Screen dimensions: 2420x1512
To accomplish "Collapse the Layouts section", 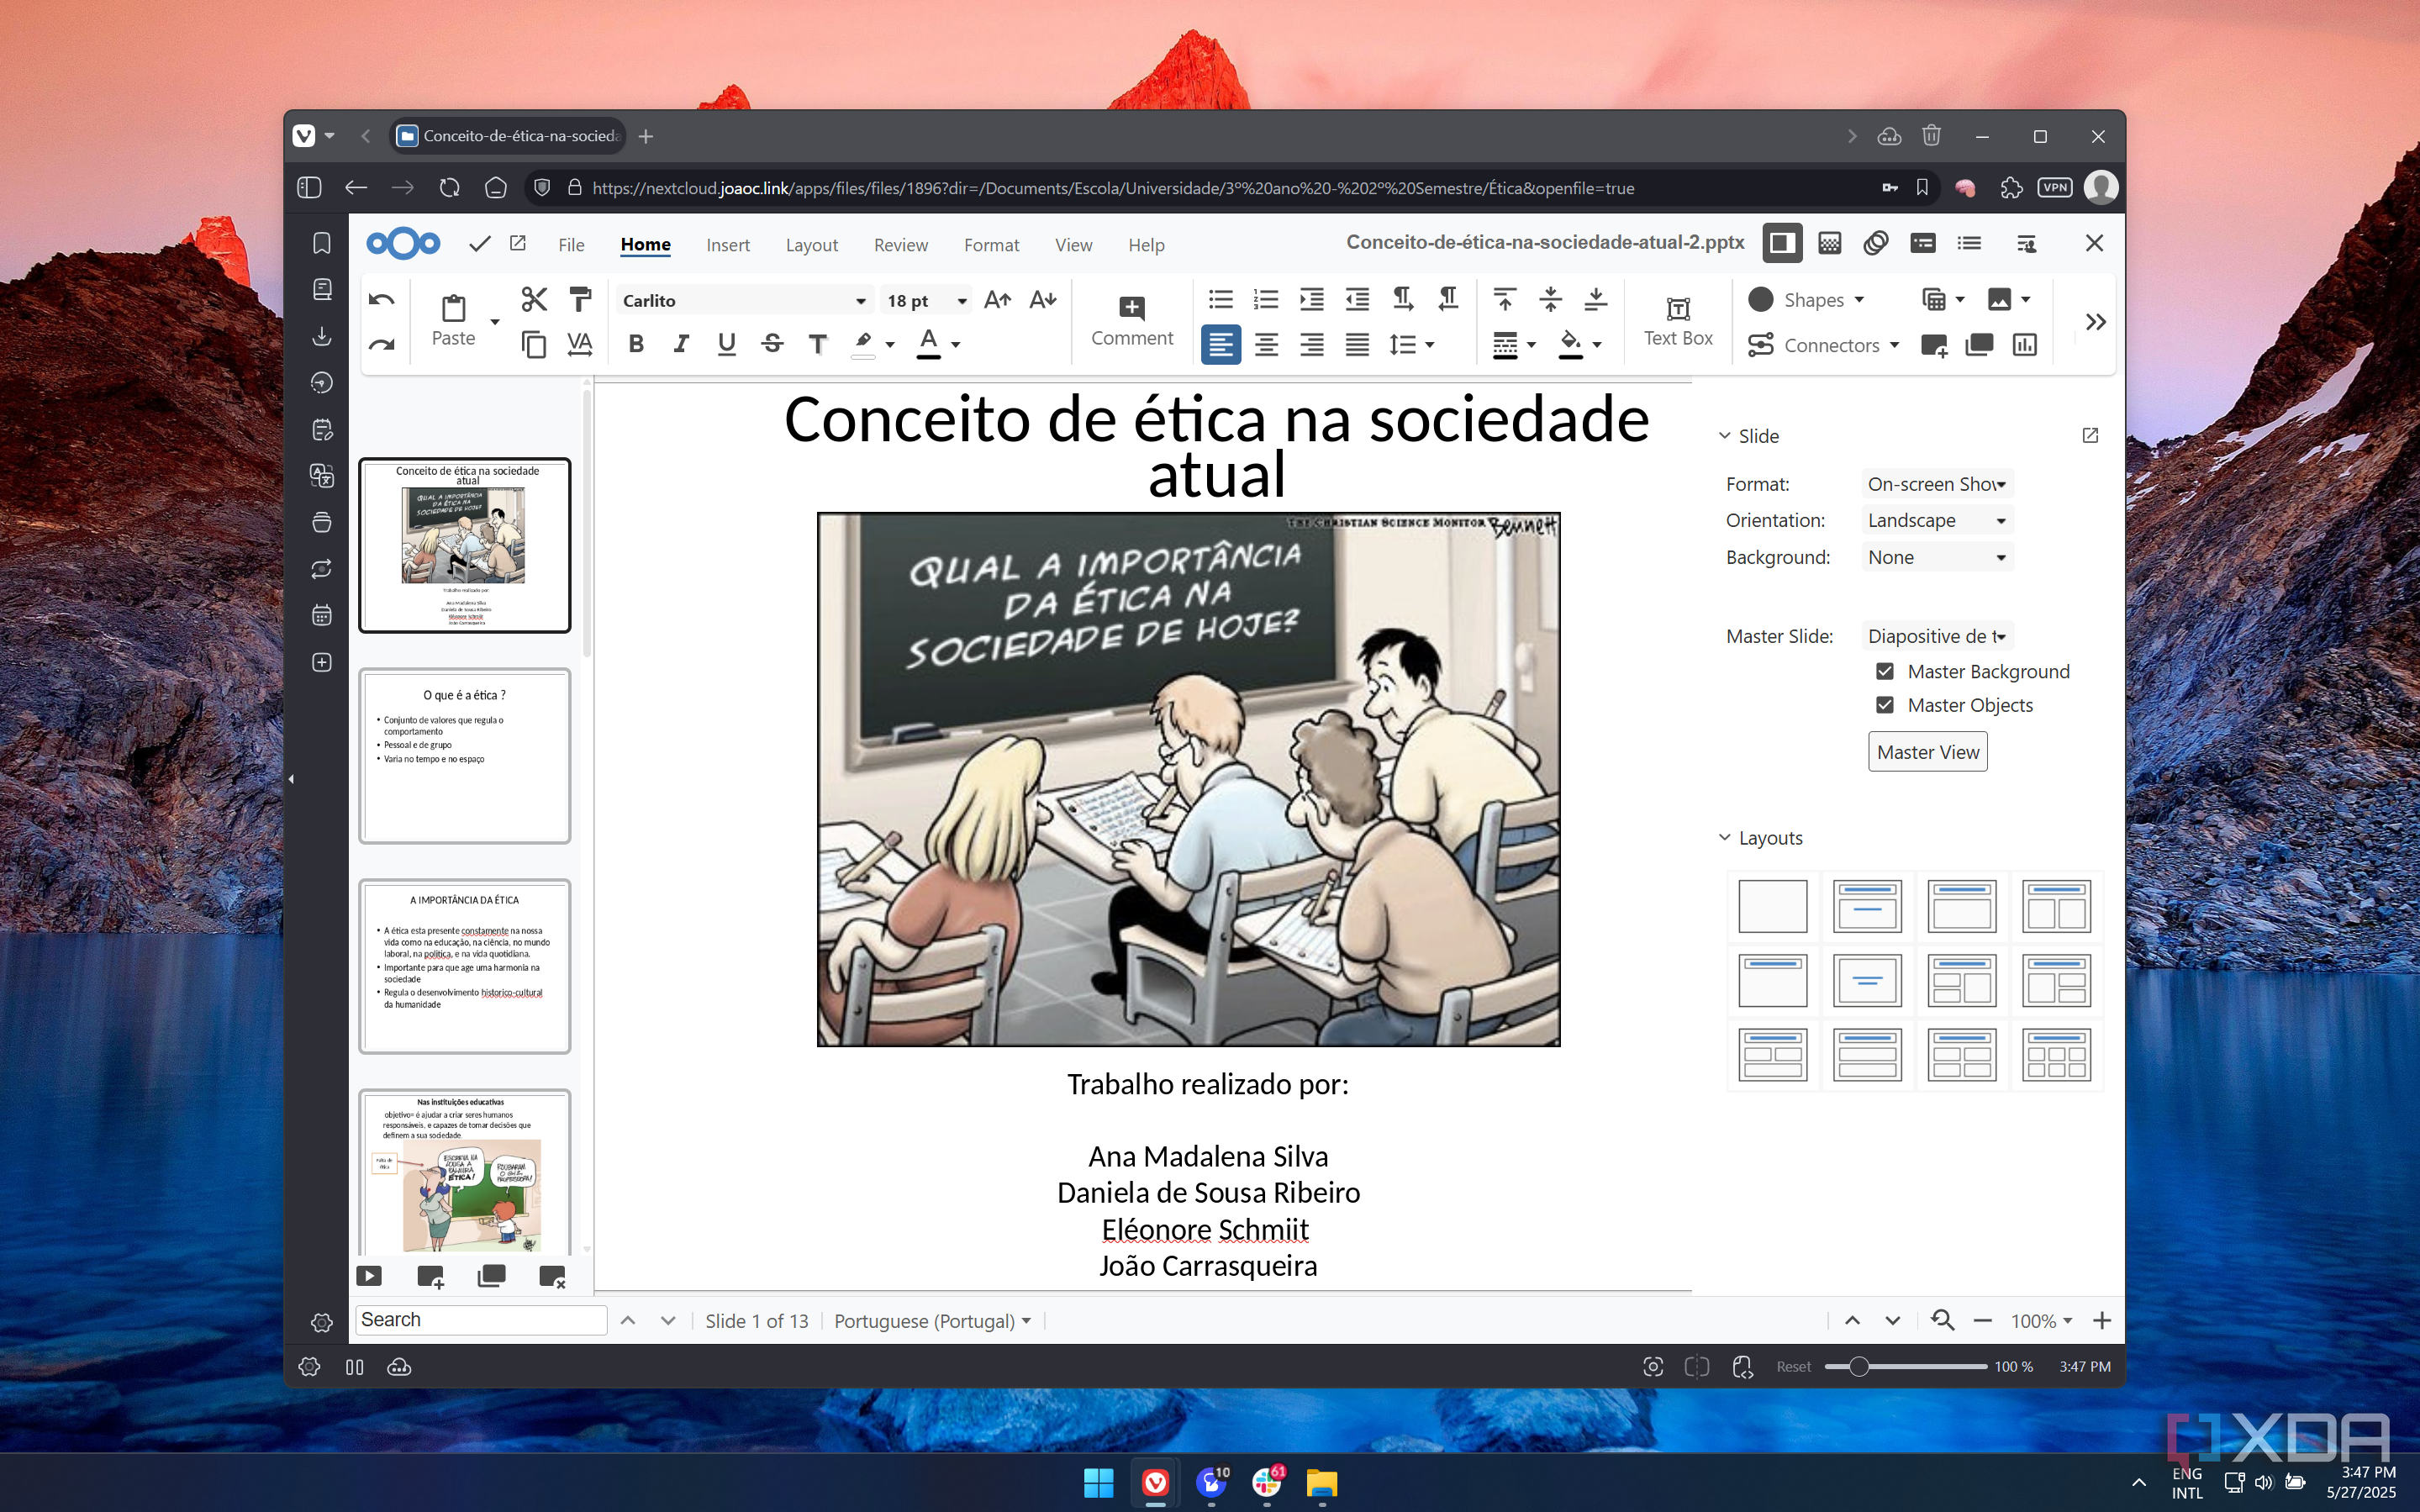I will click(1760, 838).
